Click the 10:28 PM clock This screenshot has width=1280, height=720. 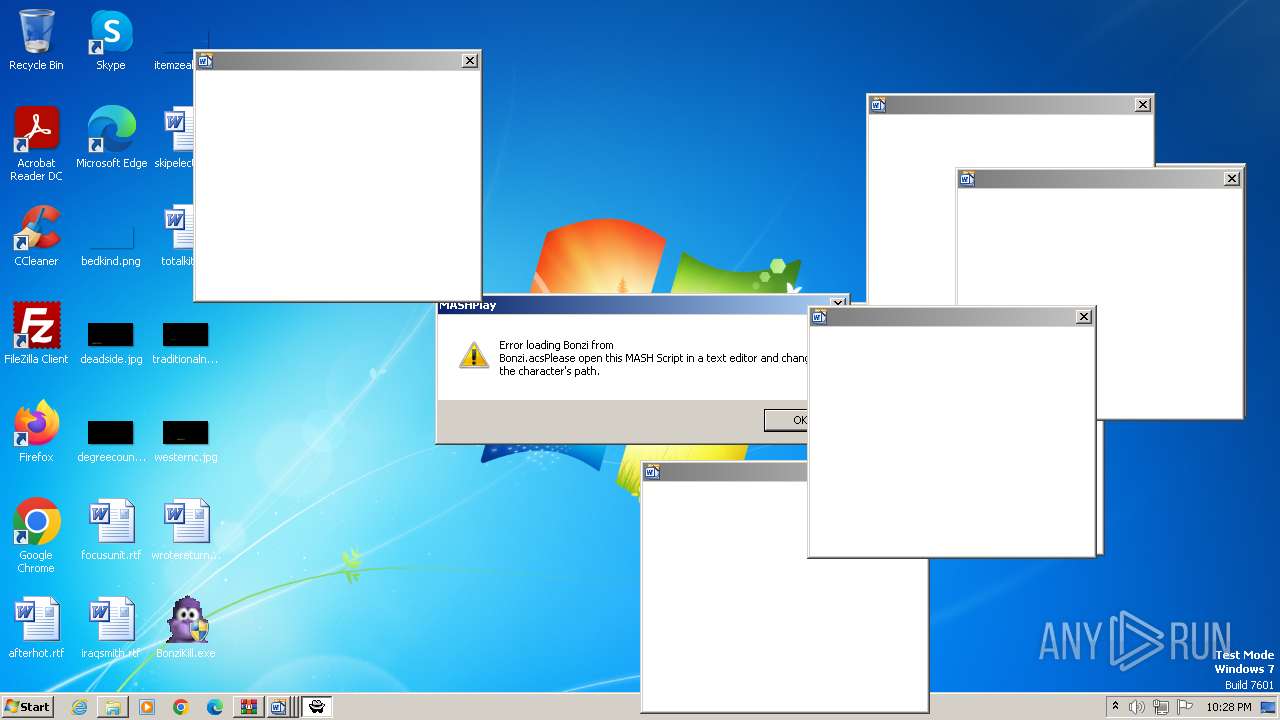coord(1228,707)
